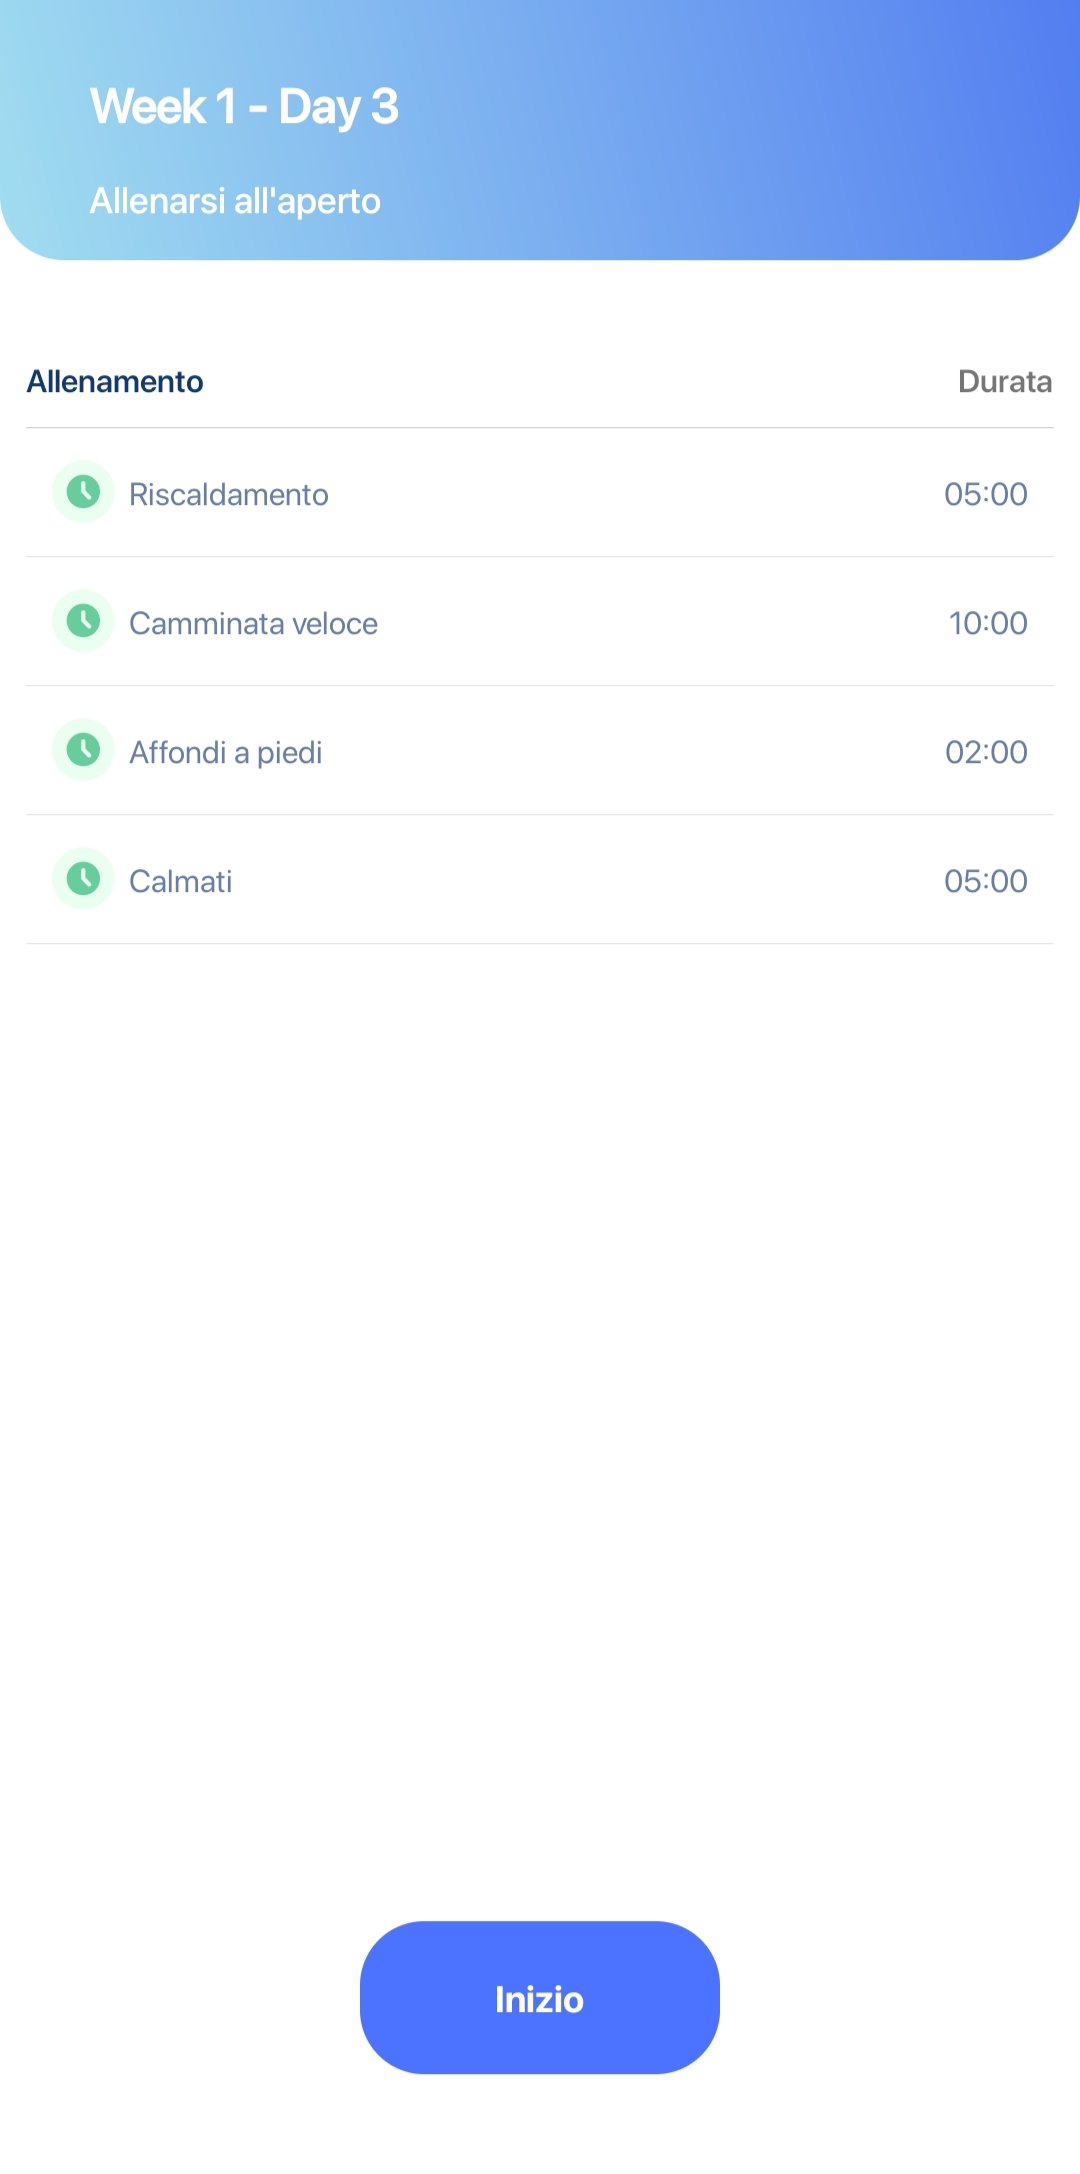Screen dimensions: 1080x2174
Task: Tap the Riscaldamento 05:00 duration
Action: (985, 494)
